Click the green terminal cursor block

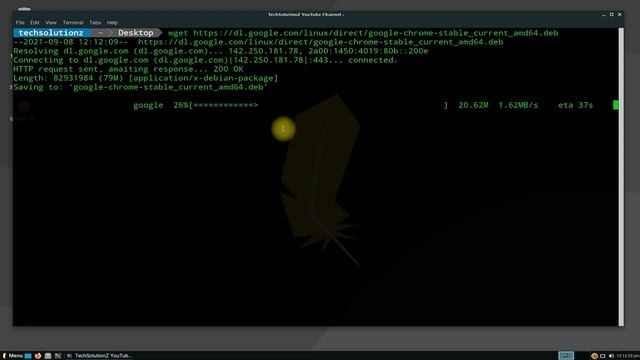click(616, 105)
